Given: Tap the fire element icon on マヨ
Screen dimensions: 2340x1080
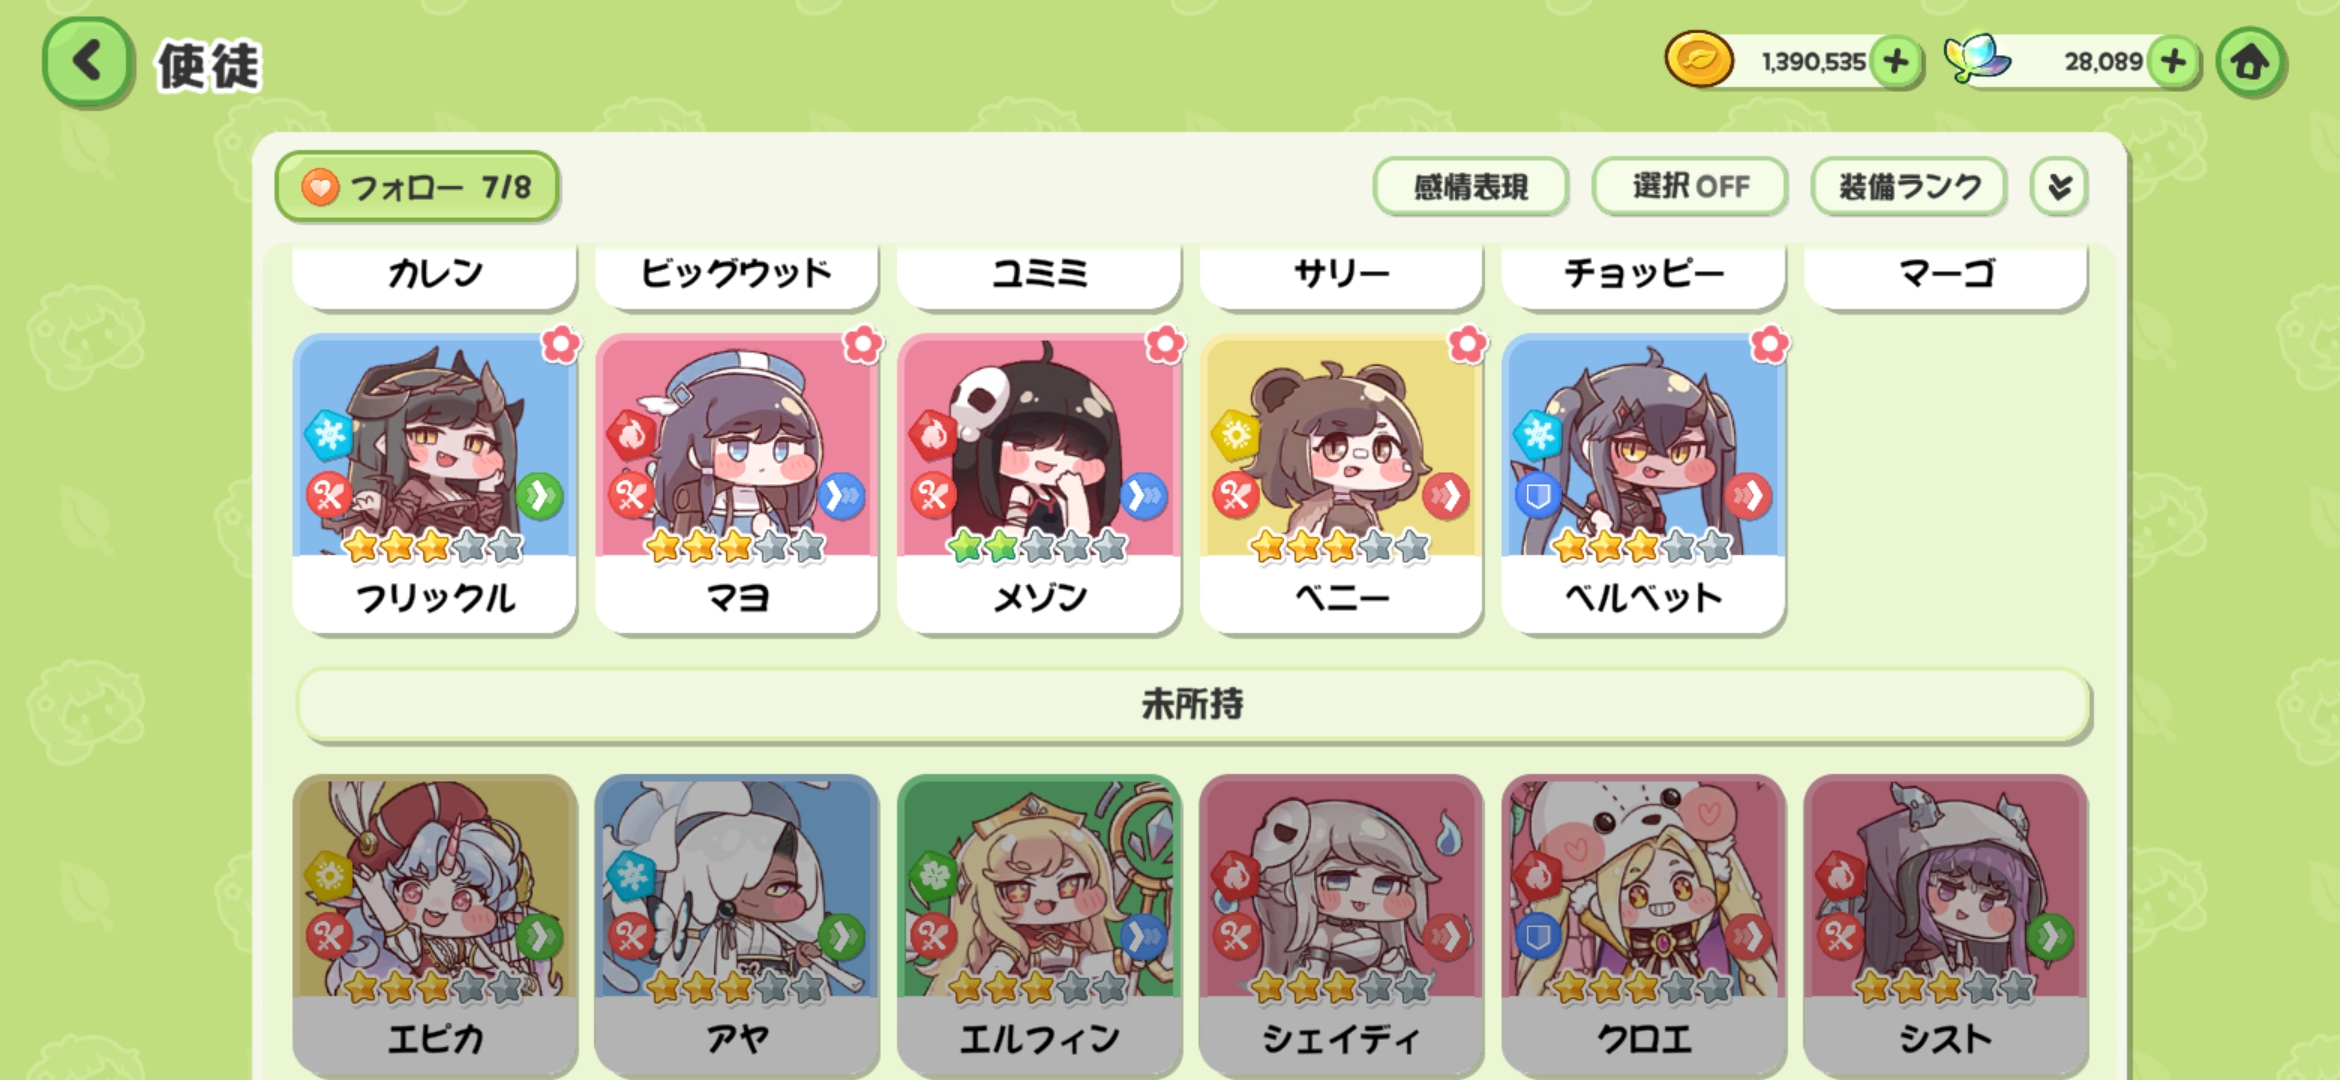Looking at the screenshot, I should coord(632,435).
